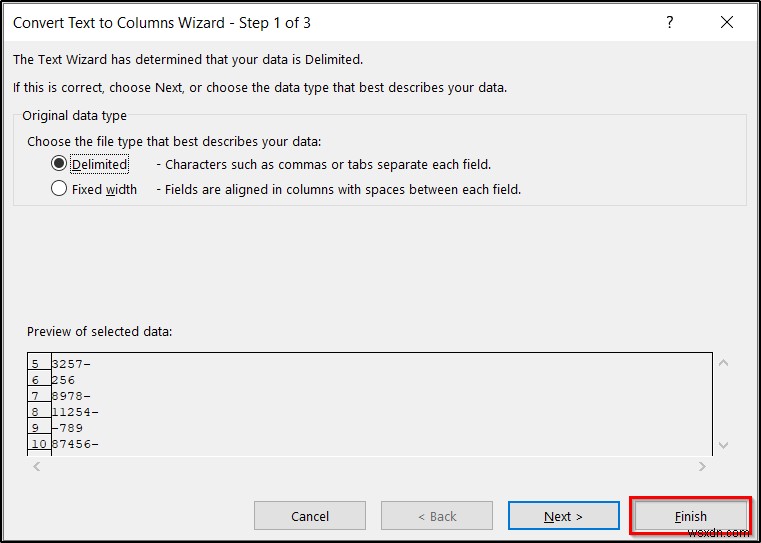Click the Back button

[435, 516]
